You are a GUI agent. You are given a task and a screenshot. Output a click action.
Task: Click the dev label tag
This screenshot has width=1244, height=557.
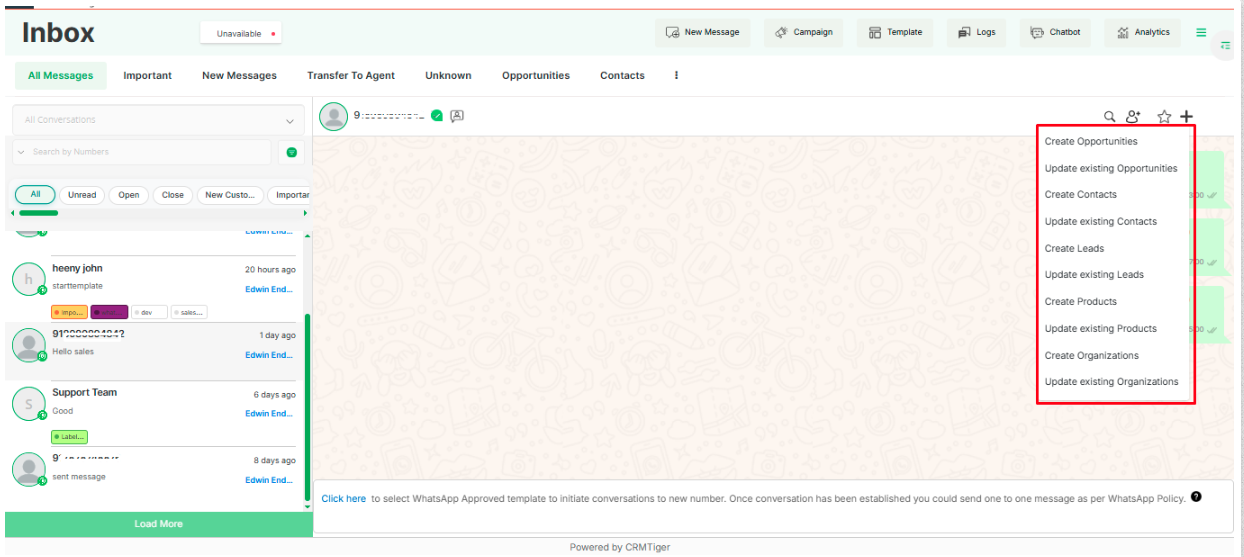(x=149, y=312)
